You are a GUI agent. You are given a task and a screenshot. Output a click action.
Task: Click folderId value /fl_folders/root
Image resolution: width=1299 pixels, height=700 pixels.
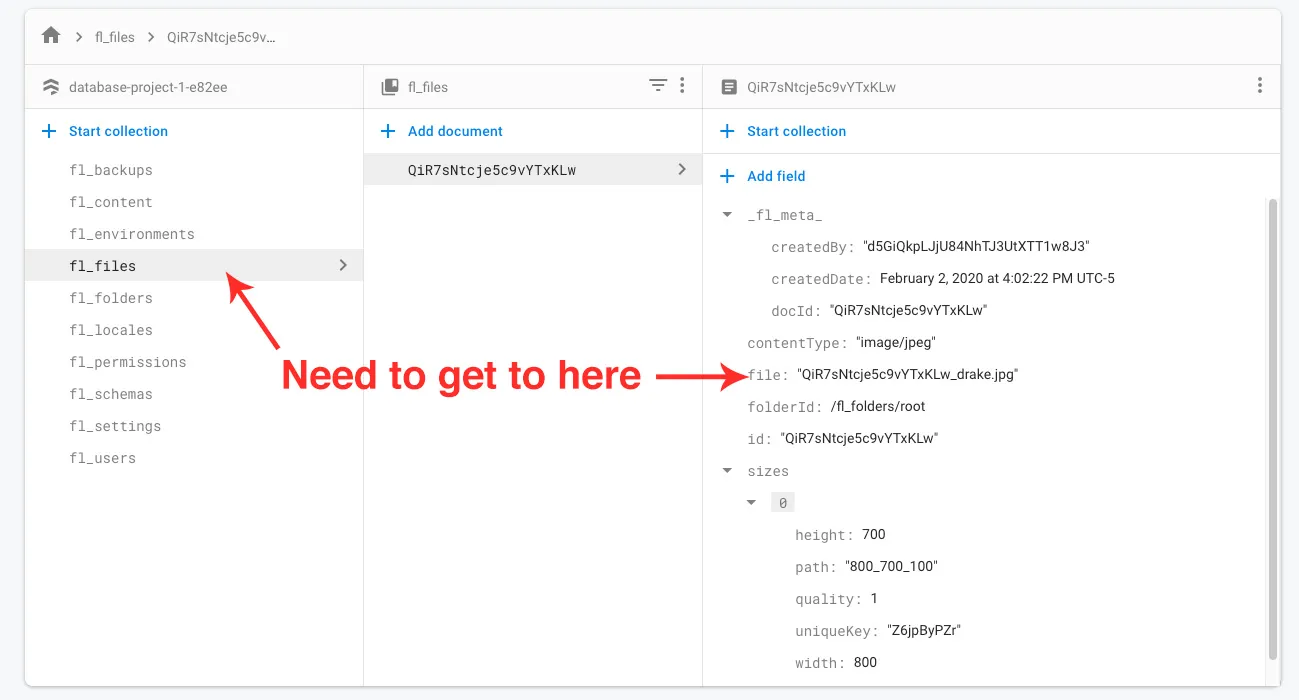(878, 407)
